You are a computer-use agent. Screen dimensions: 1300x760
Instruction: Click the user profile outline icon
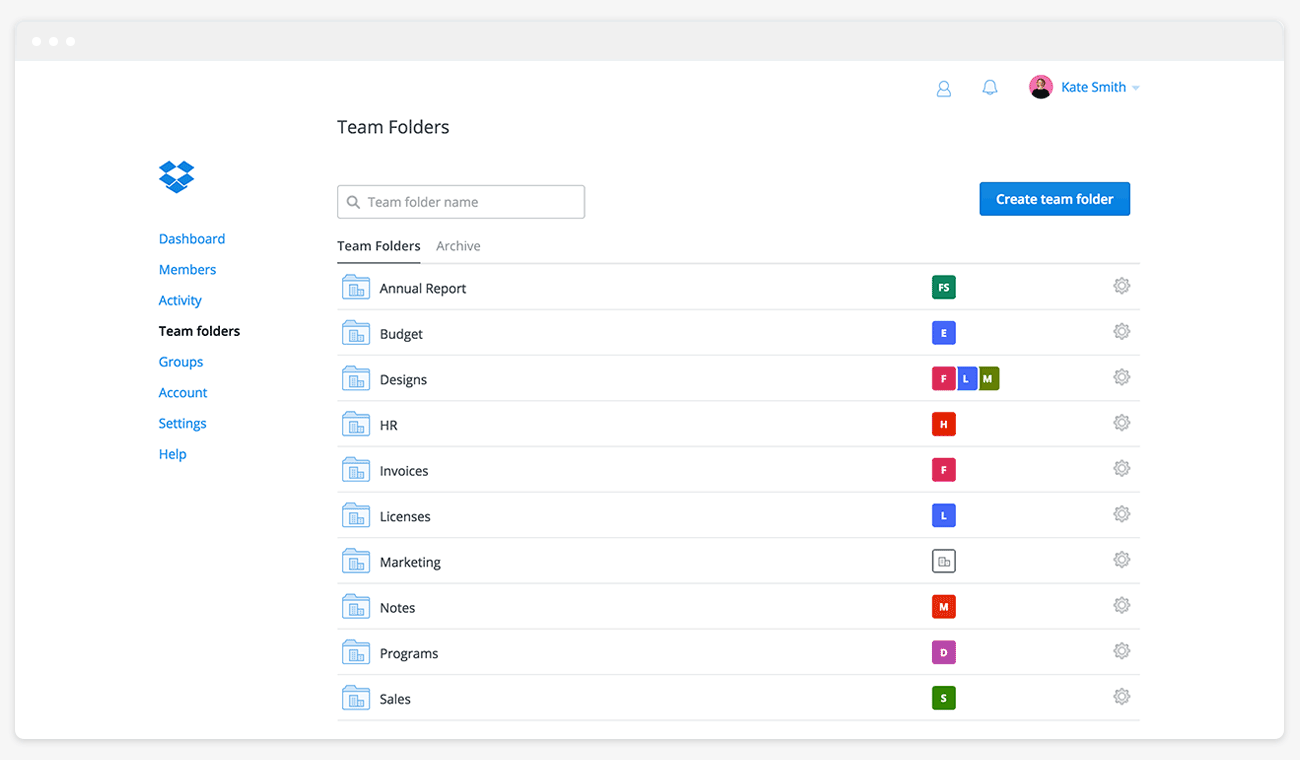[943, 88]
